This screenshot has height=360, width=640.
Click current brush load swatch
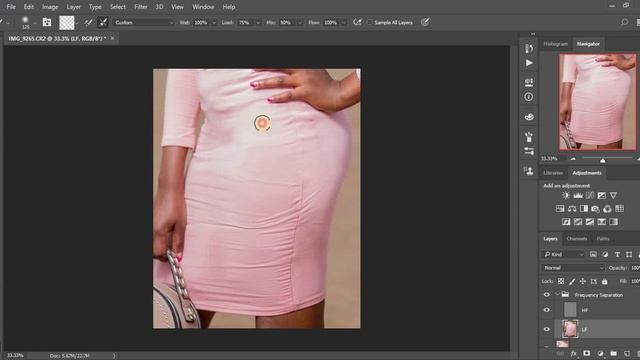coord(67,22)
